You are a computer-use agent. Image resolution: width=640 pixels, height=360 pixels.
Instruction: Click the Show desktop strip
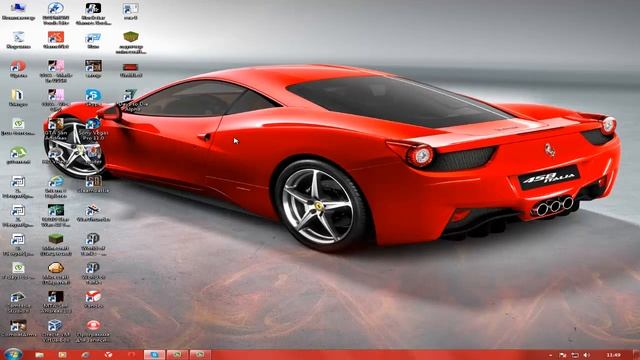pyautogui.click(x=636, y=355)
